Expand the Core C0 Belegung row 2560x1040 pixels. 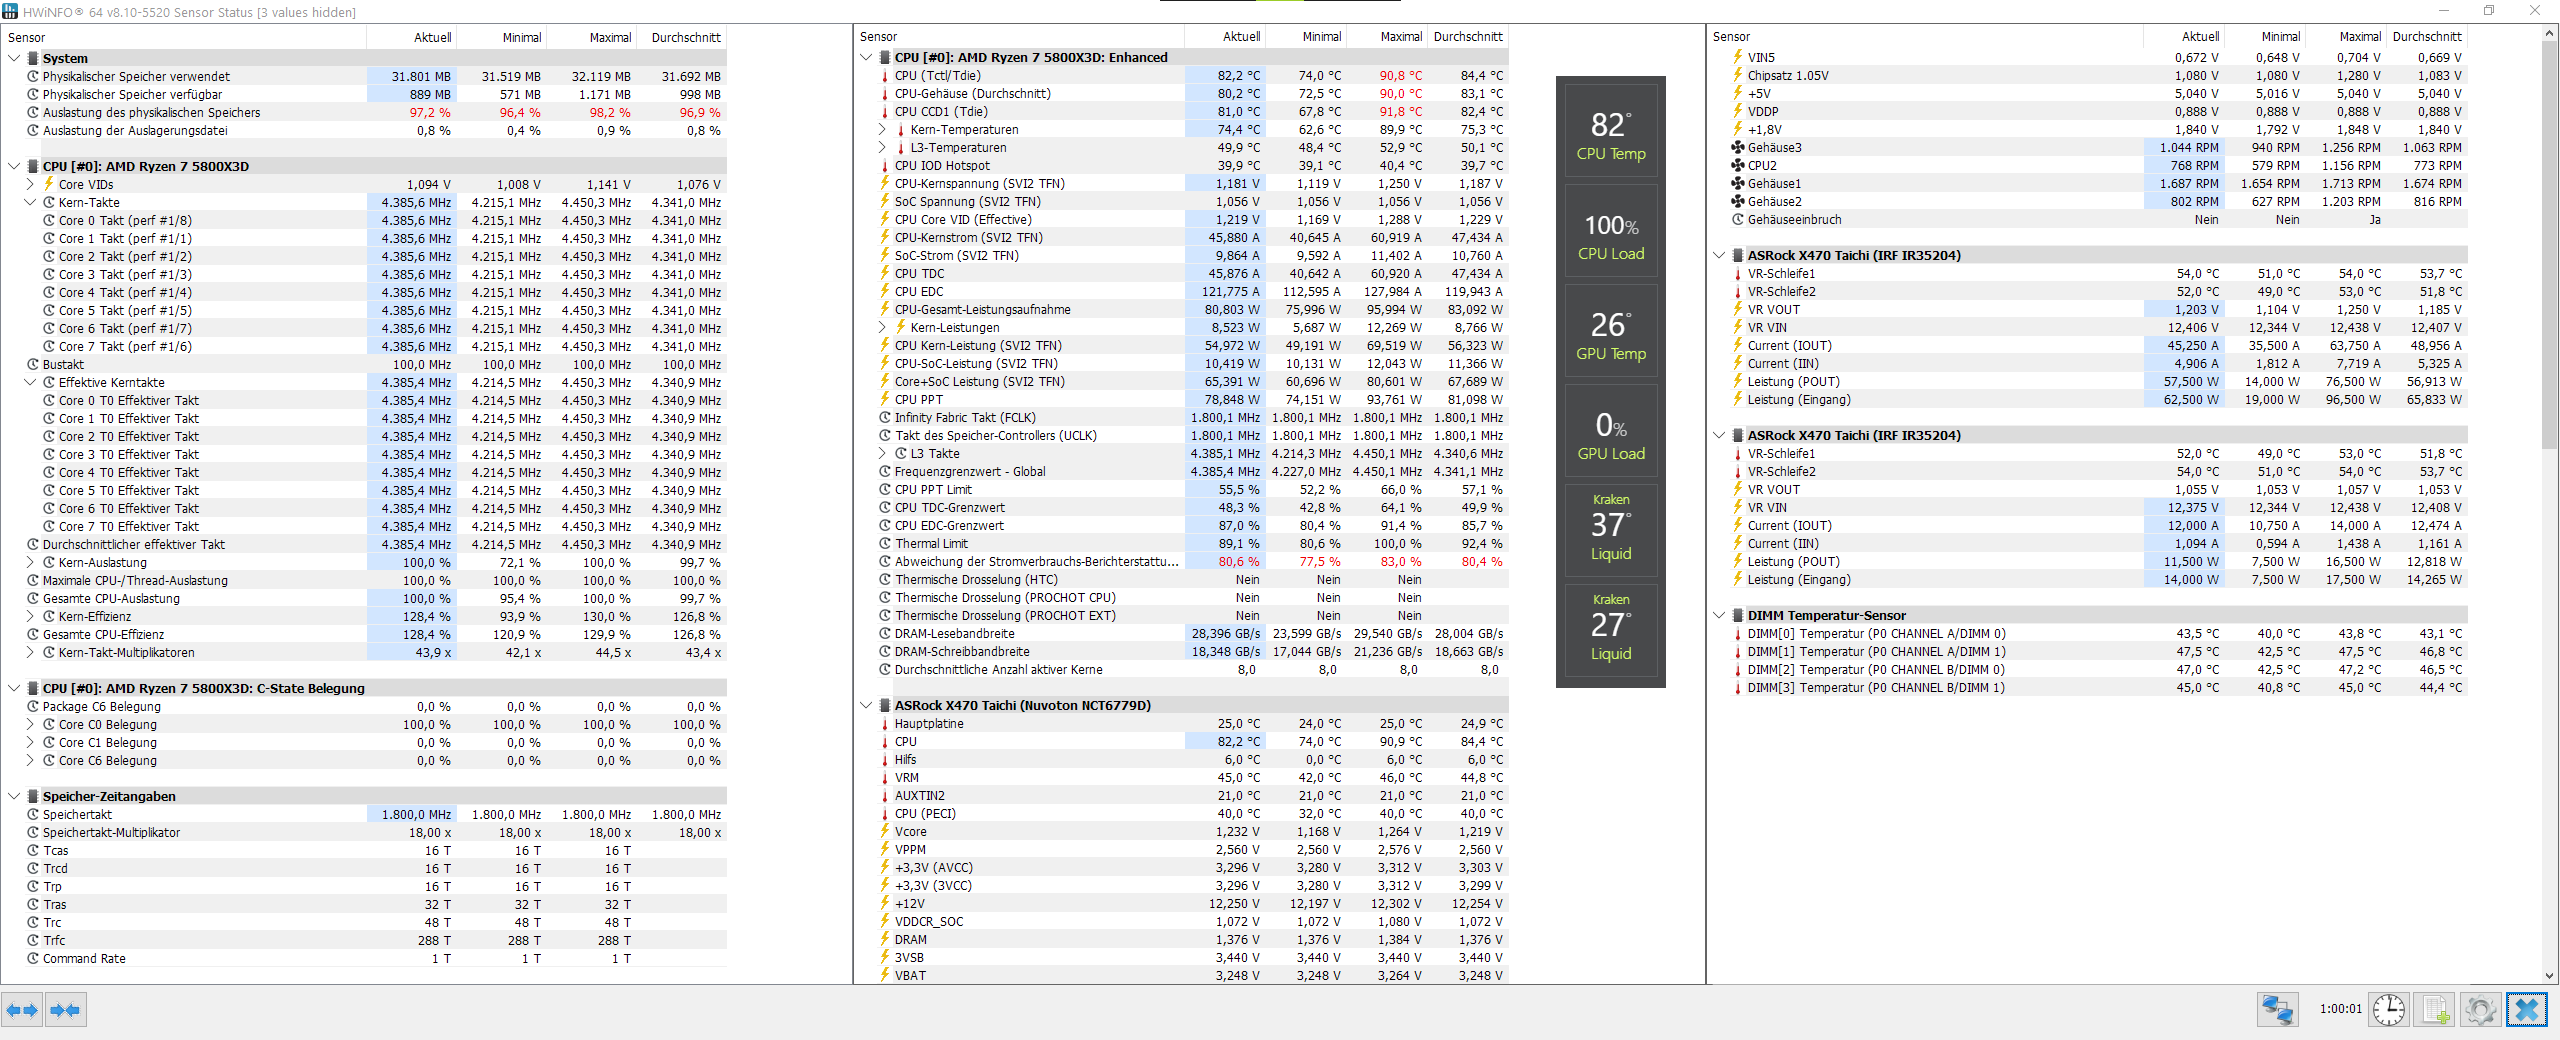point(30,724)
